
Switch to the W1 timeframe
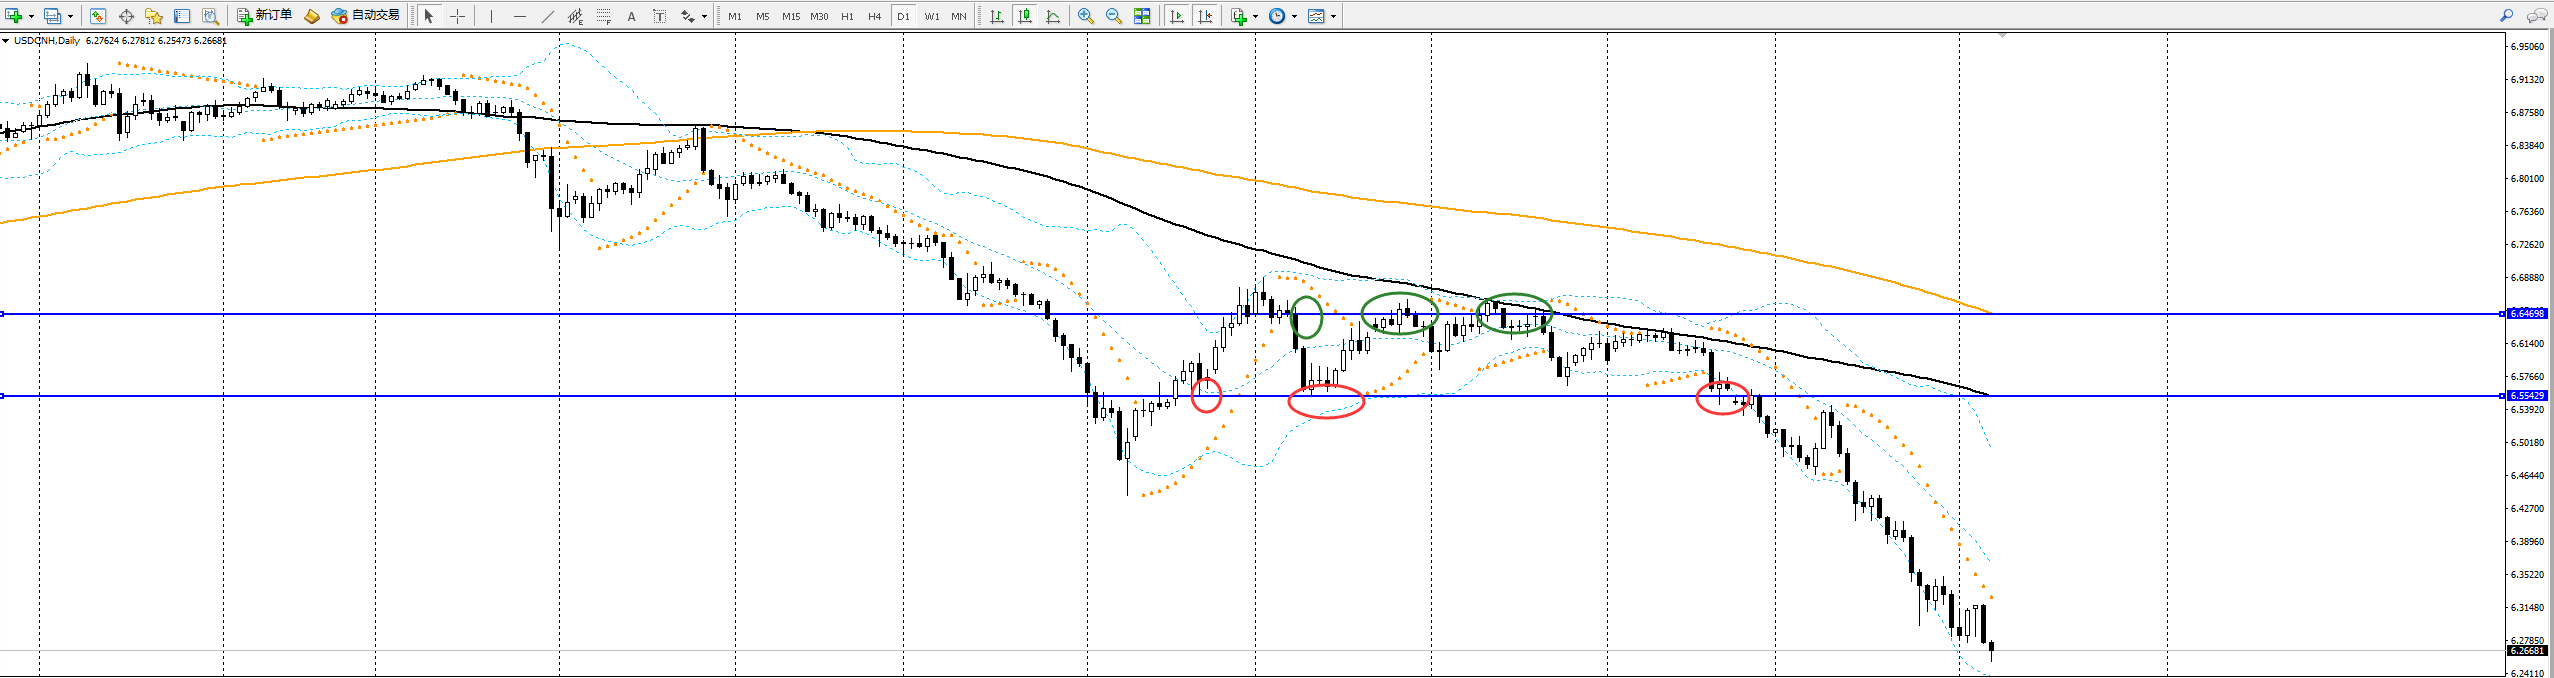point(931,16)
